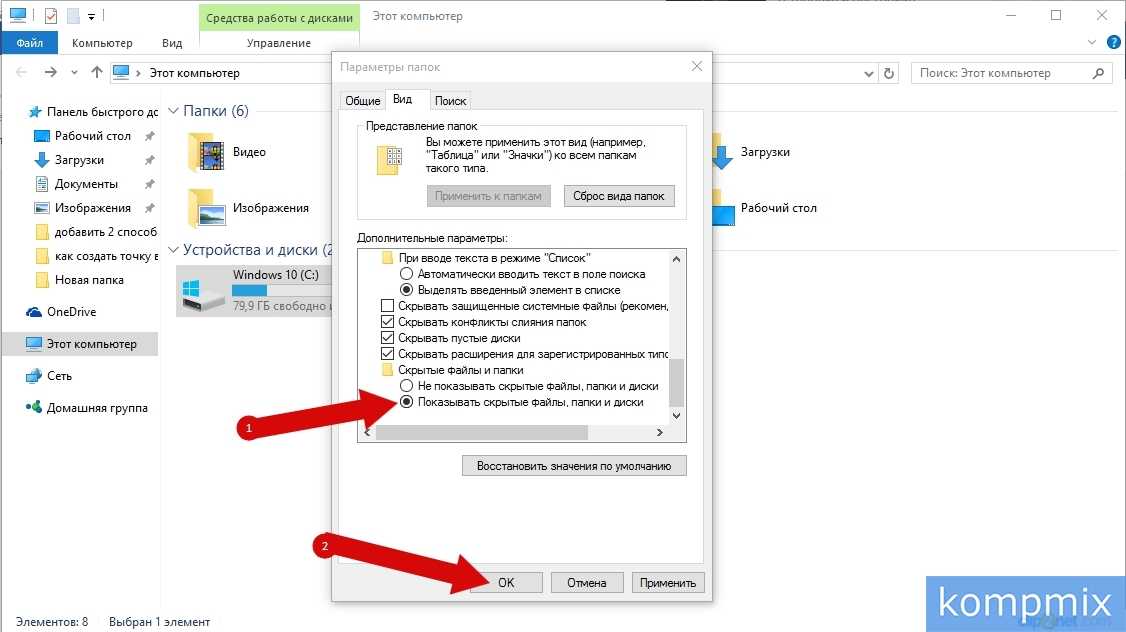Image resolution: width=1126 pixels, height=632 pixels.
Task: Click the Forward navigation arrow
Action: [50, 73]
